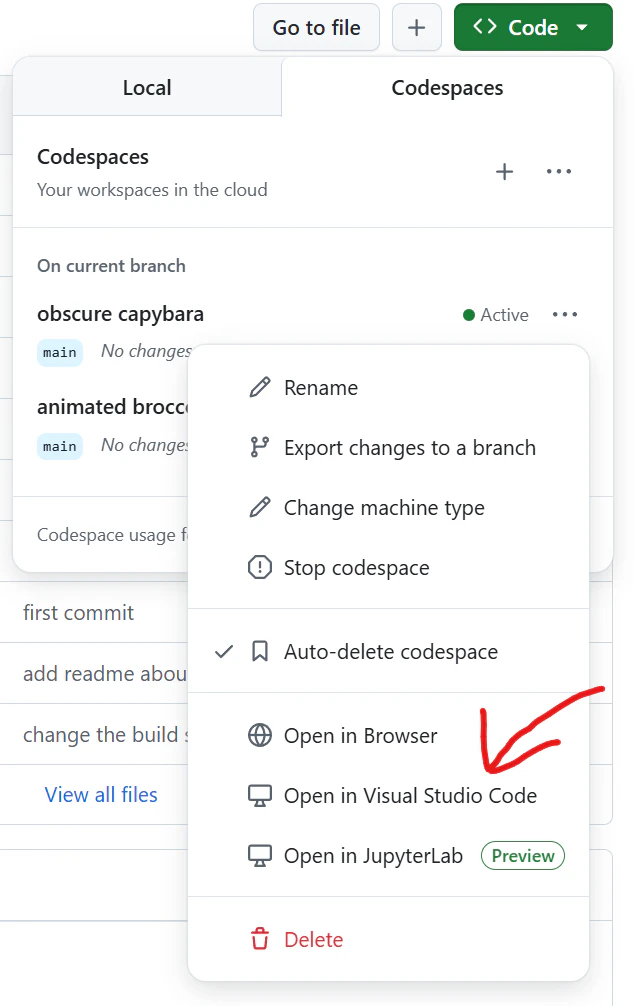
Task: Open the View all files link
Action: tap(101, 794)
